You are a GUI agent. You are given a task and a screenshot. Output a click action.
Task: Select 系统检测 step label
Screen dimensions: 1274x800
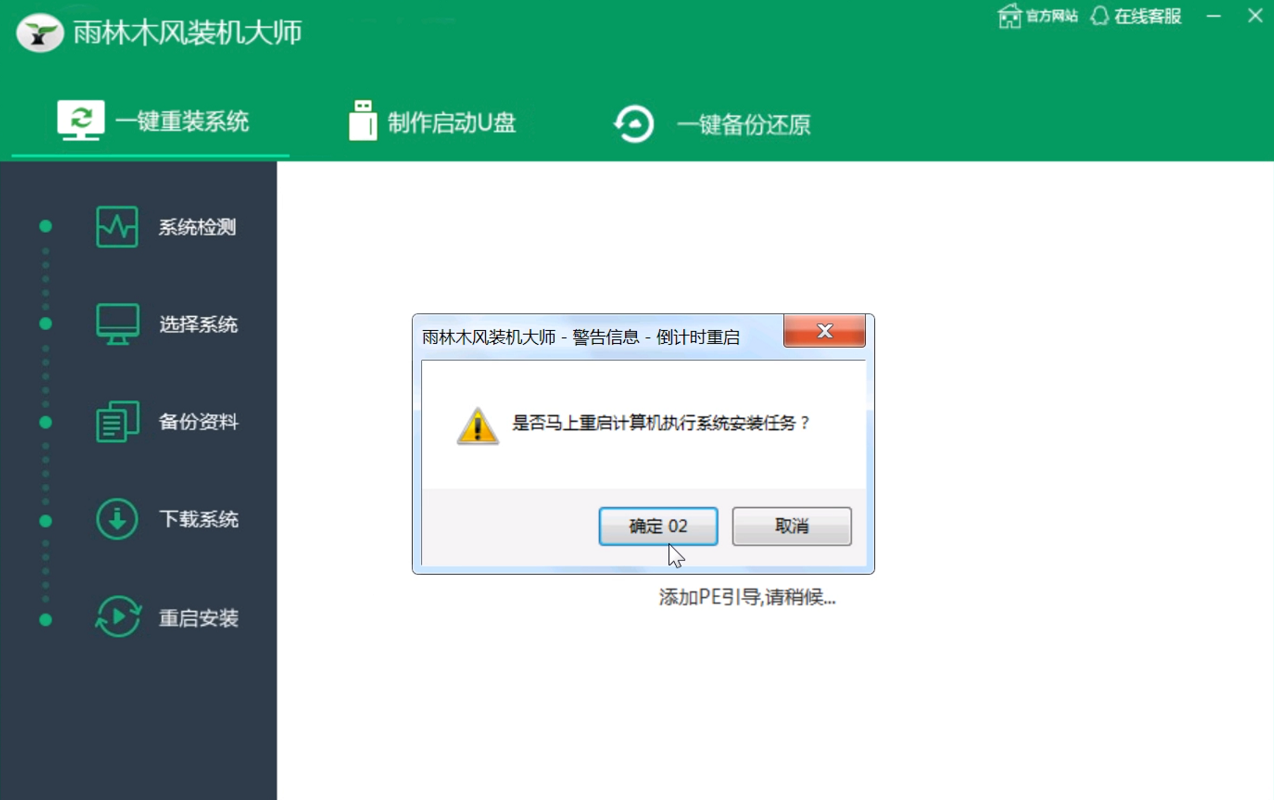pyautogui.click(x=197, y=227)
